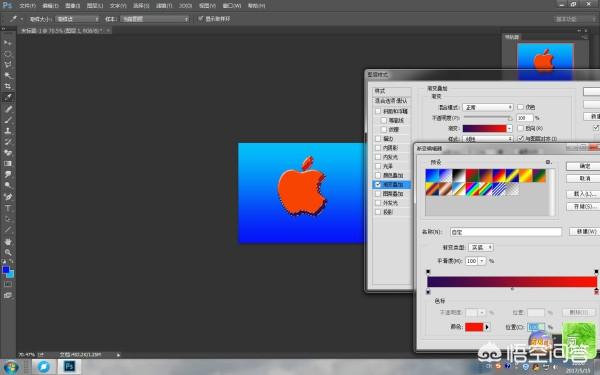Select the Magic Wand tool

tap(8, 75)
